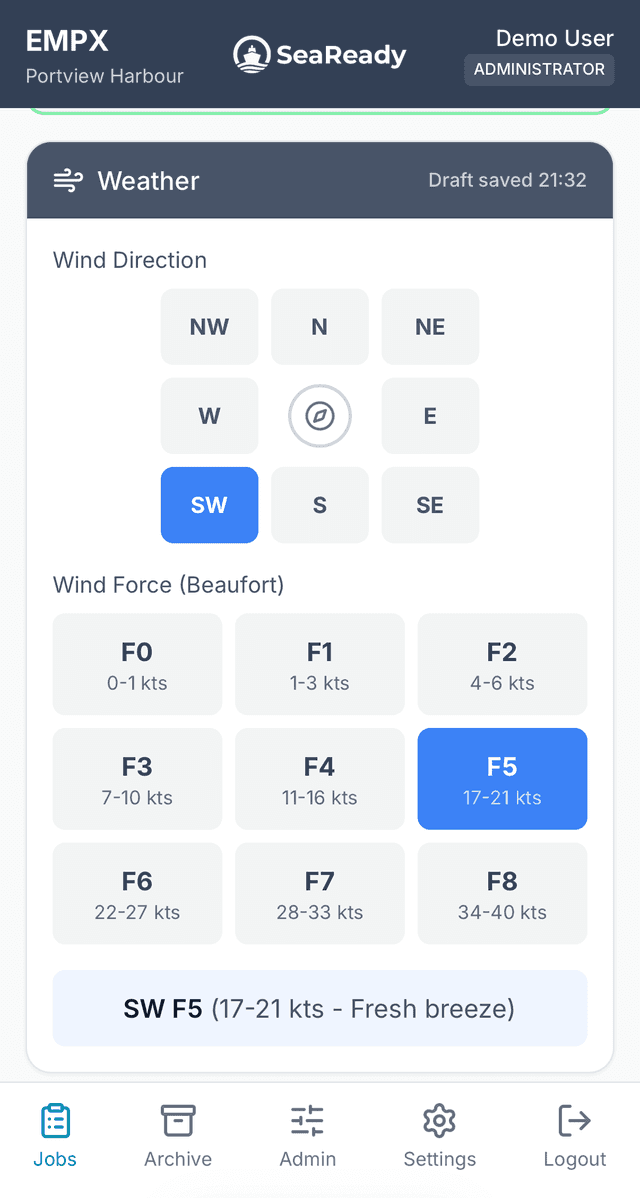This screenshot has width=640, height=1198.
Task: Switch to the Archive tab
Action: (177, 1135)
